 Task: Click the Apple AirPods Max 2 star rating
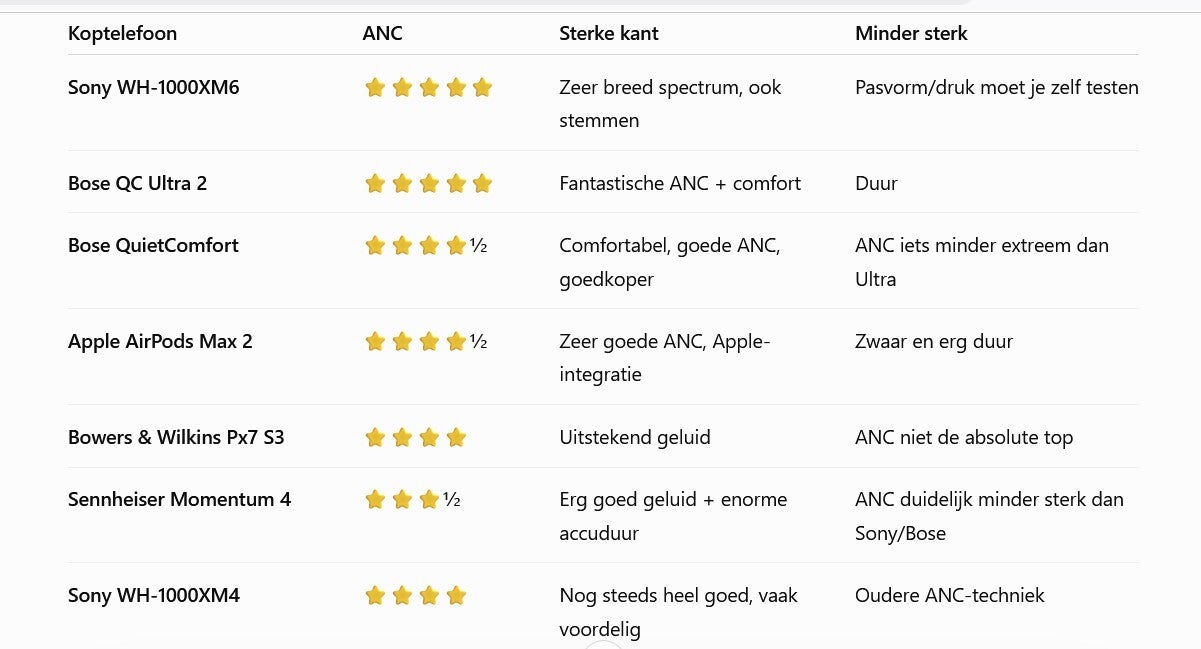point(426,342)
